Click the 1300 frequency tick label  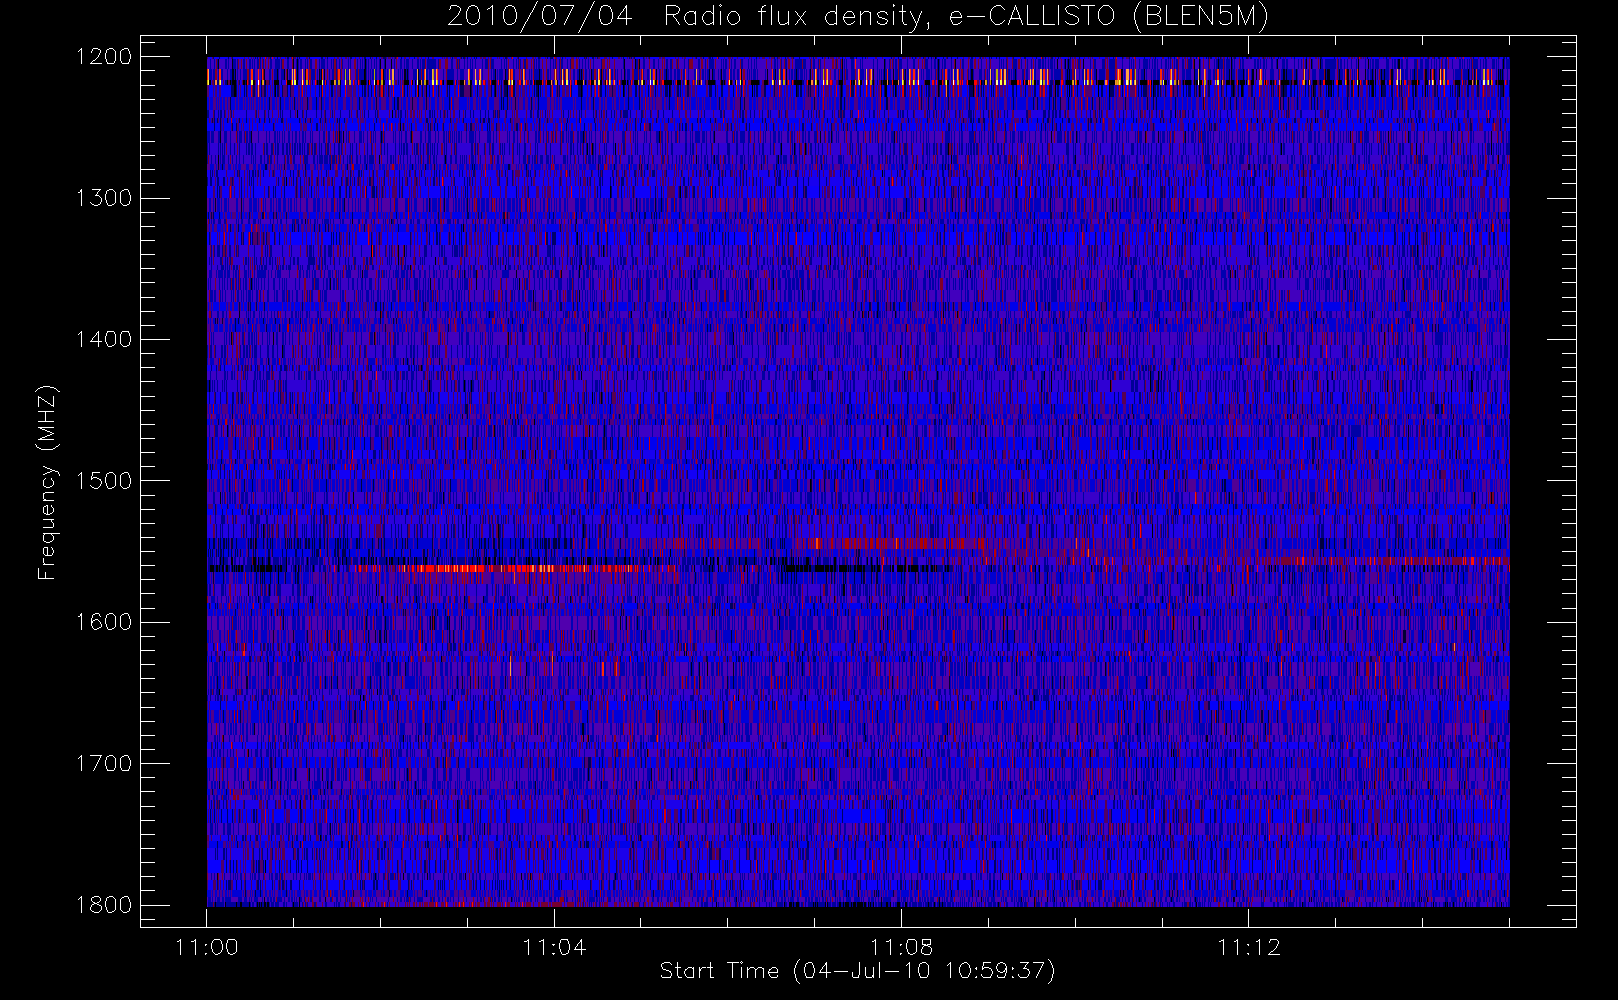pos(104,198)
